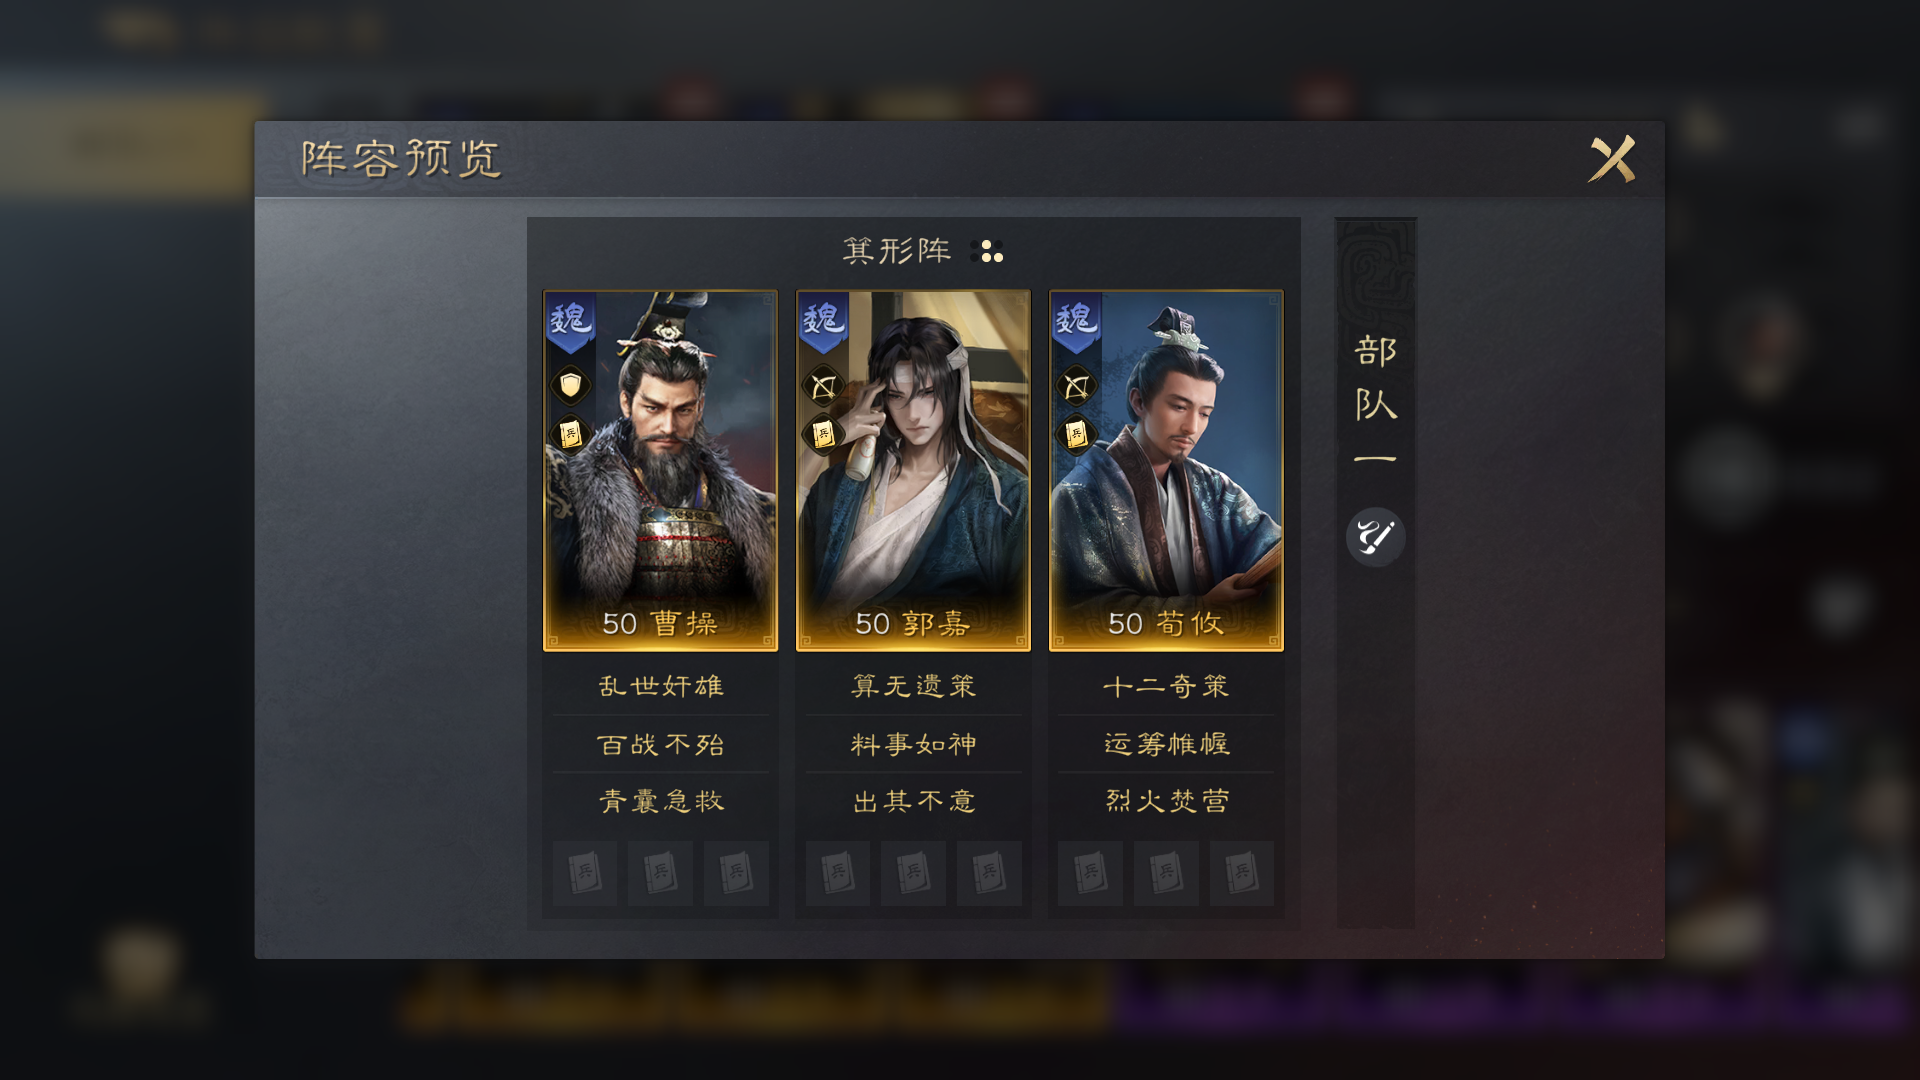This screenshot has width=1920, height=1080.
Task: Select the 青囊急救 skill entry
Action: tap(660, 801)
